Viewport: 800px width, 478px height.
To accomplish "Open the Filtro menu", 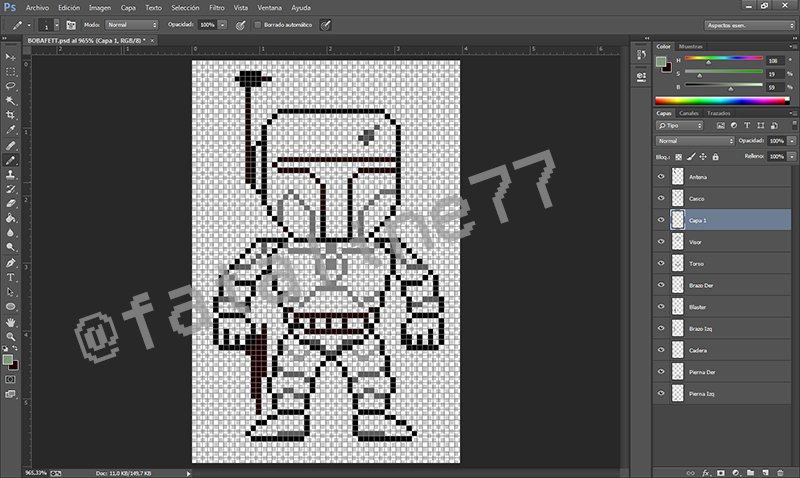I will (x=217, y=8).
